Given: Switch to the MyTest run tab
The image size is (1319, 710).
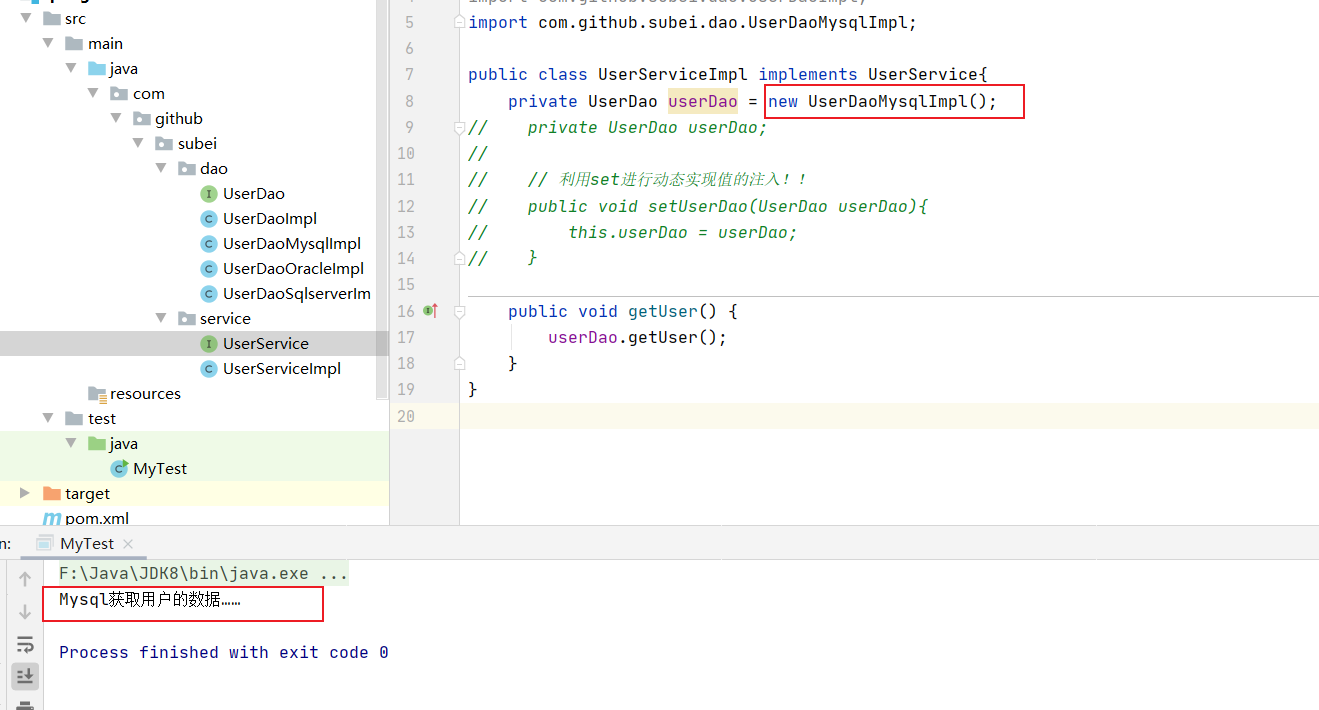Looking at the screenshot, I should [87, 544].
